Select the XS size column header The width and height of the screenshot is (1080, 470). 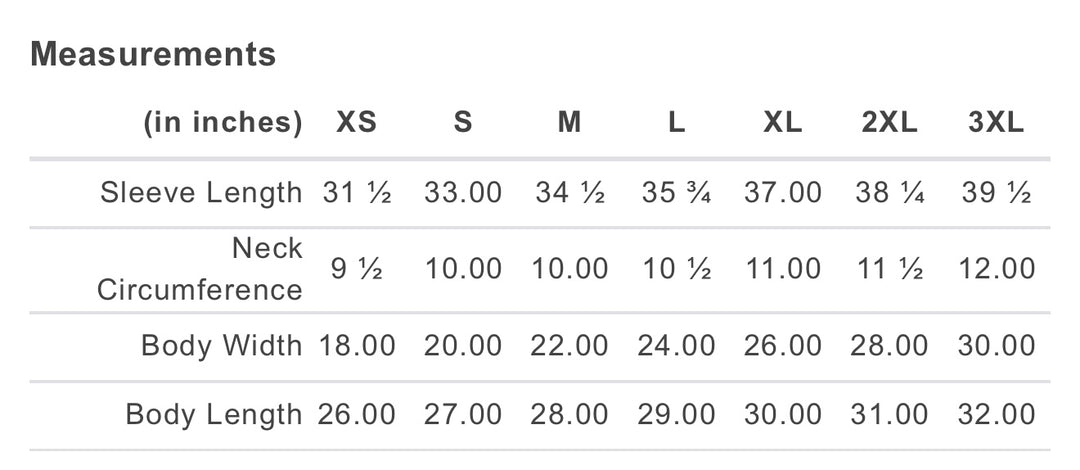pyautogui.click(x=357, y=123)
